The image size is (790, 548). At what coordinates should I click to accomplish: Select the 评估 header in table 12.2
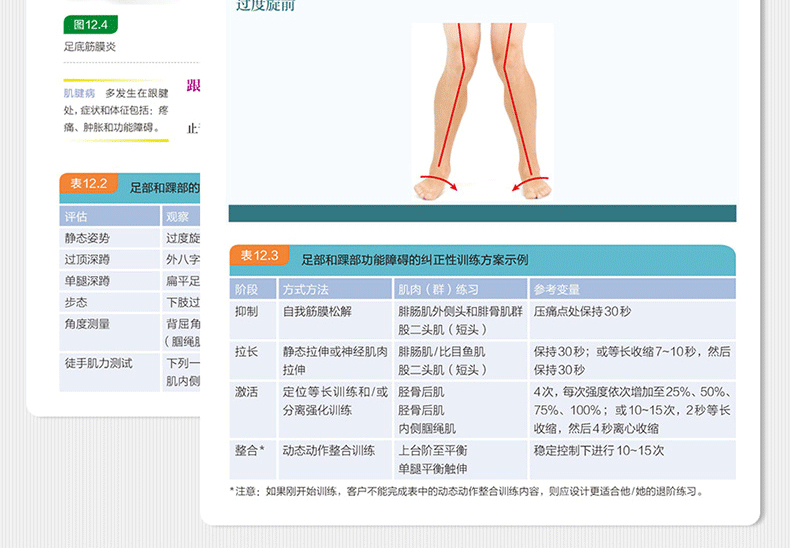[x=76, y=216]
